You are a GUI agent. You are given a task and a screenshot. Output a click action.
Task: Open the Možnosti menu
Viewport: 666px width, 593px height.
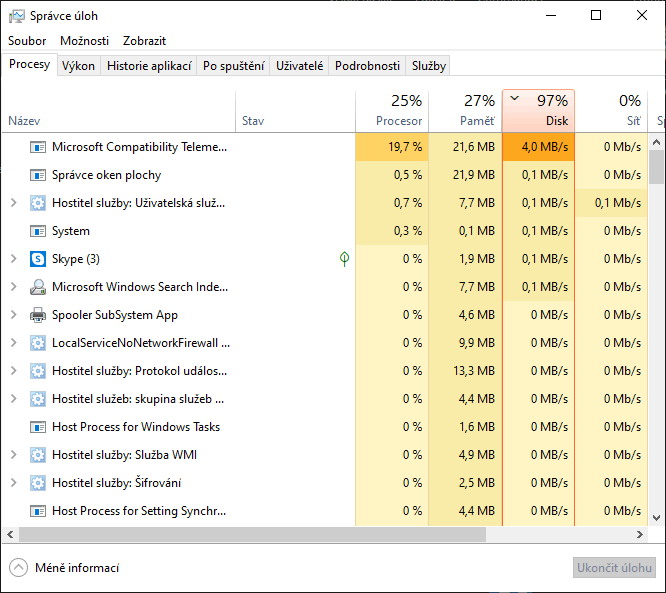(84, 41)
